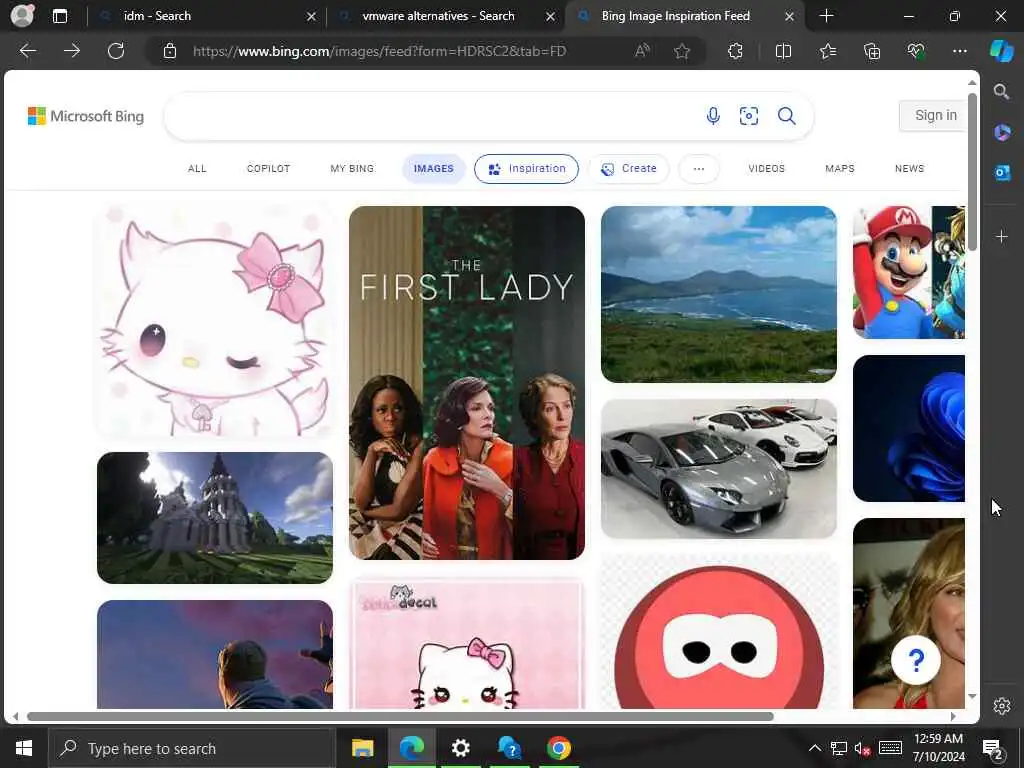Image resolution: width=1024 pixels, height=768 pixels.
Task: Click the help question mark button
Action: point(916,660)
